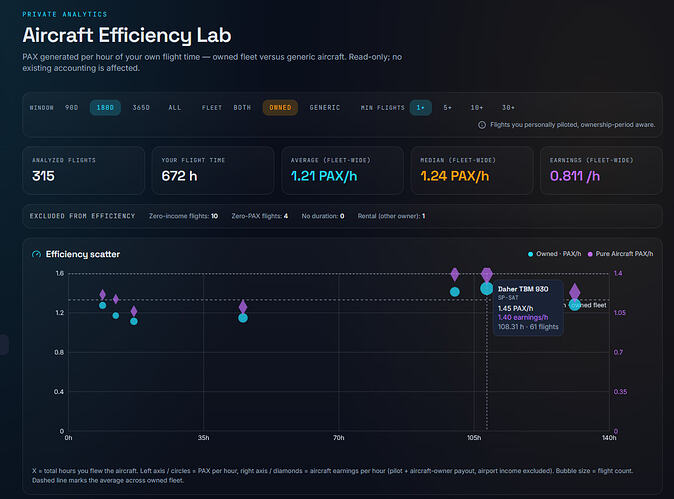Click the cyan bubble near 100h

point(455,292)
